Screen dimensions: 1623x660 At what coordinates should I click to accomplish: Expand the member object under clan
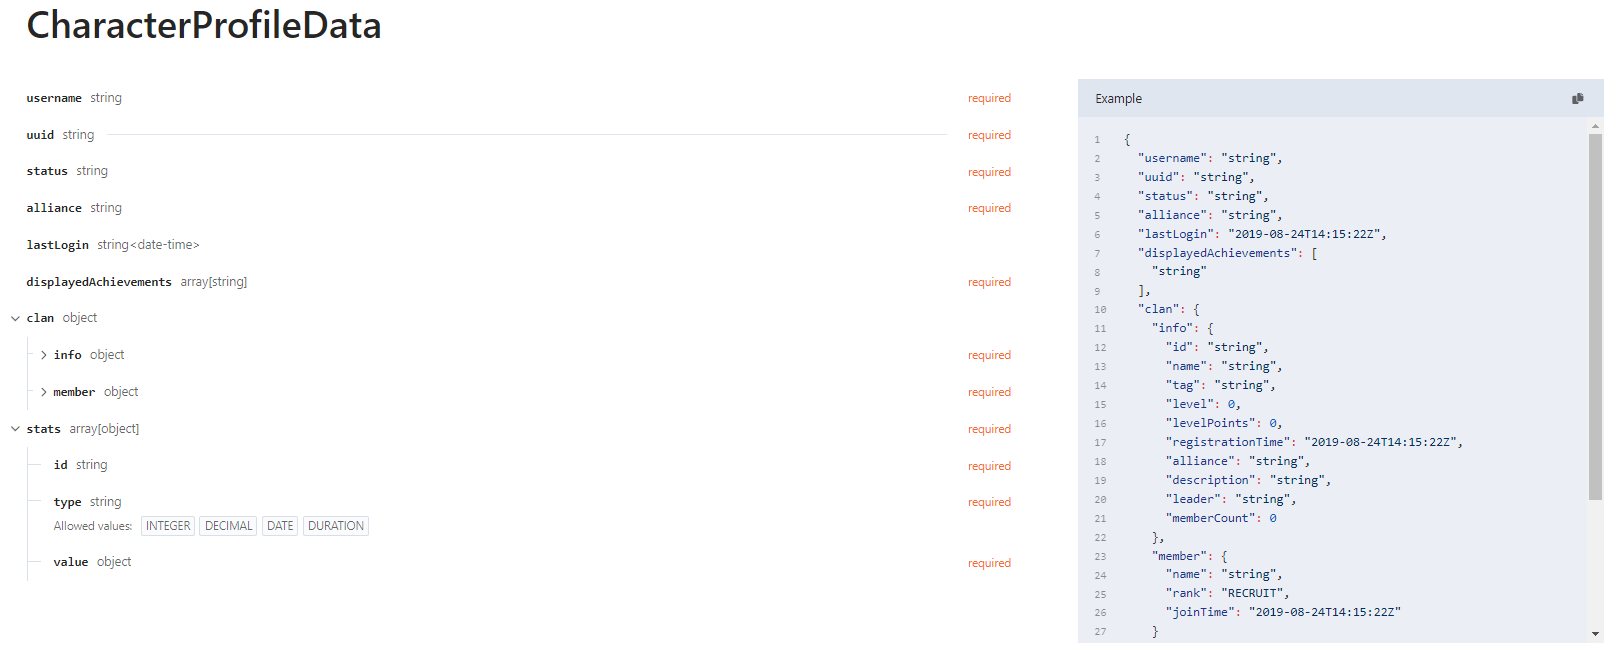(43, 392)
